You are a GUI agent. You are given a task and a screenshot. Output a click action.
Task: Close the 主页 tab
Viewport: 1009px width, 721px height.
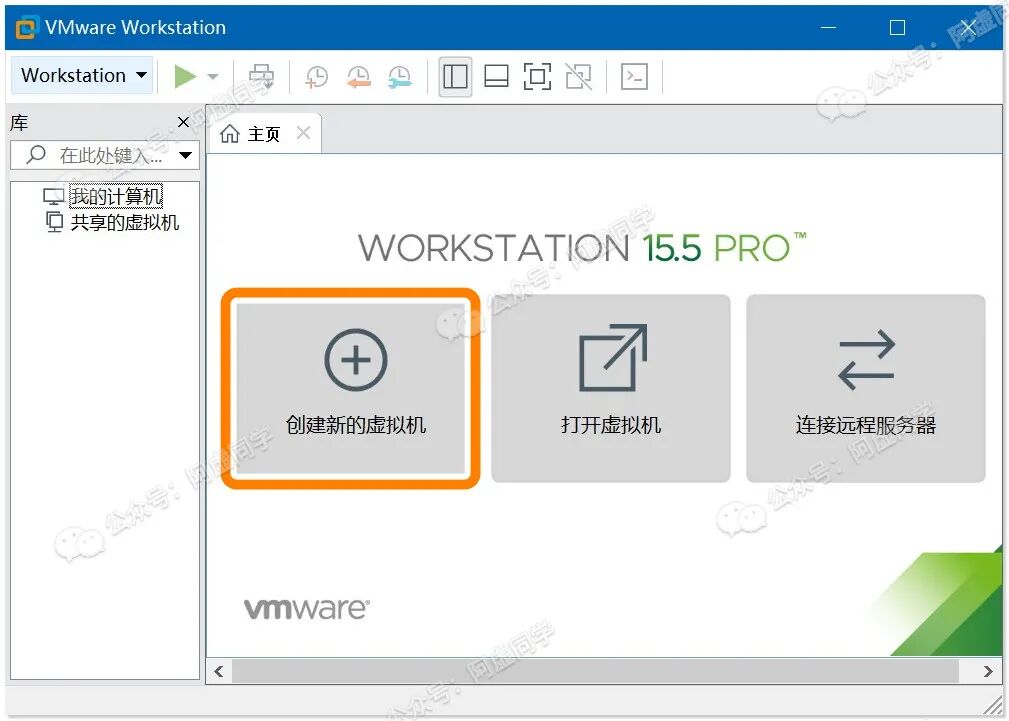[303, 133]
